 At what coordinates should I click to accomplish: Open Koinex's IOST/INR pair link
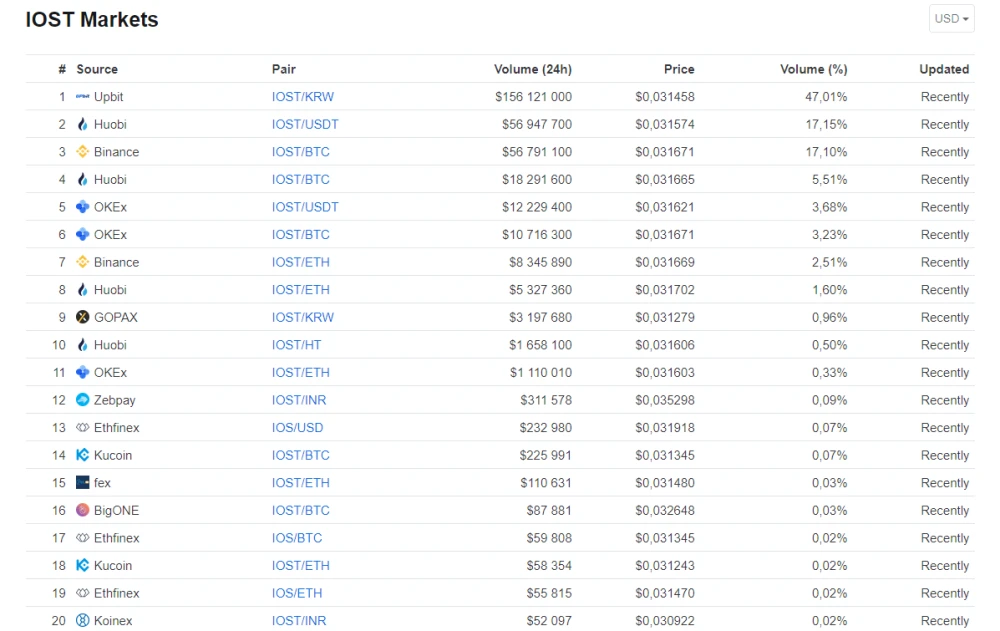(x=299, y=621)
